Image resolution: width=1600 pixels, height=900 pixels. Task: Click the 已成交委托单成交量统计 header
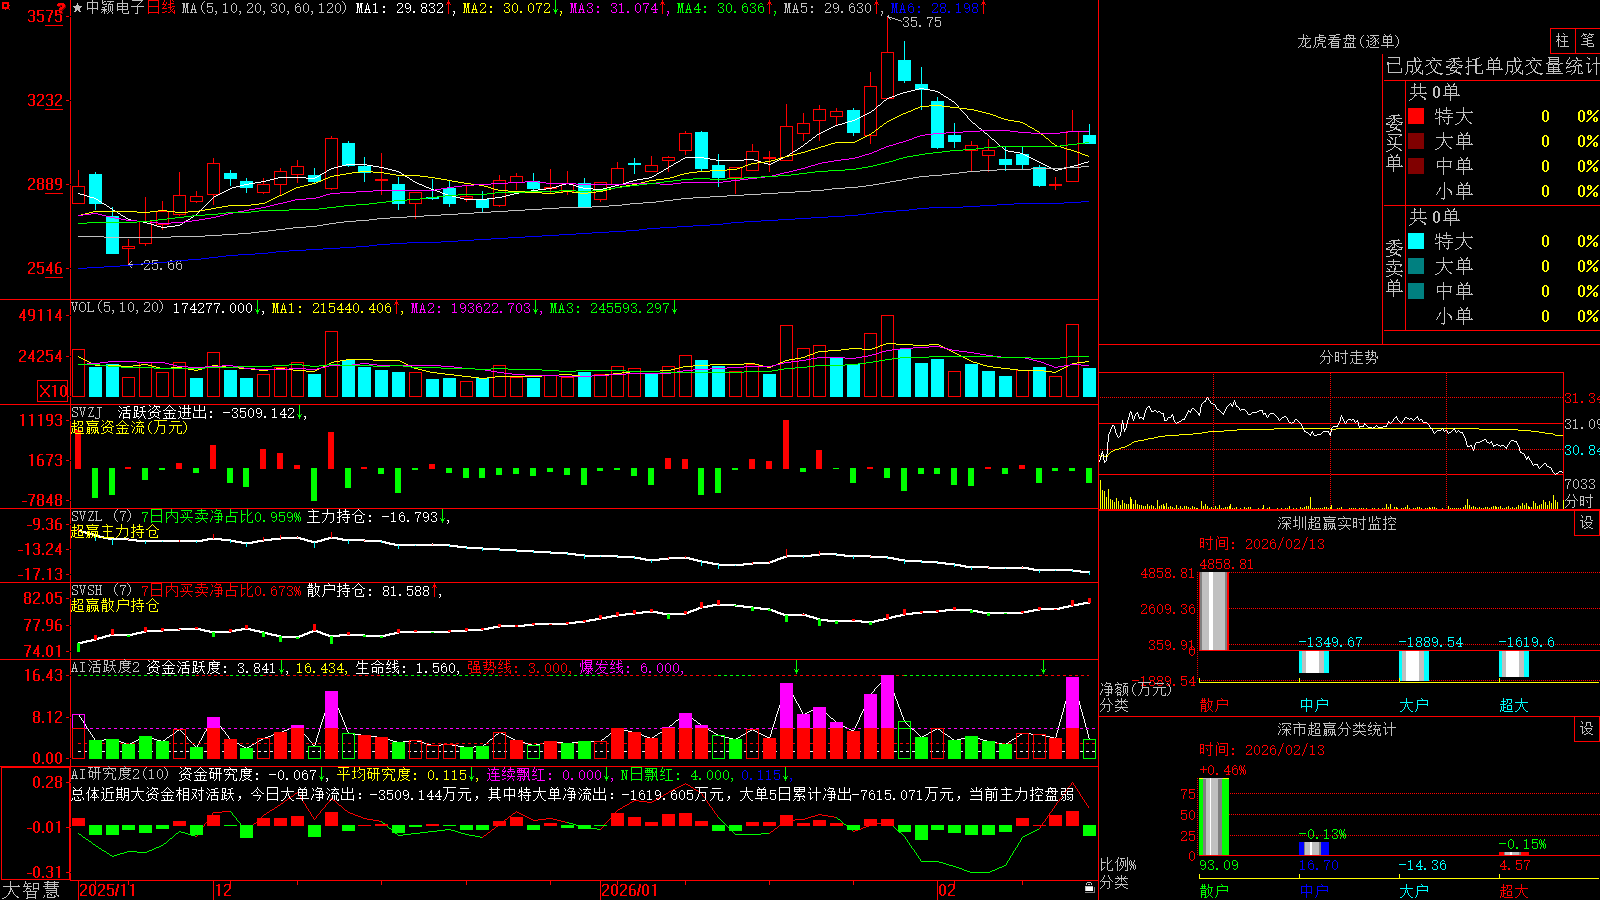(1492, 66)
